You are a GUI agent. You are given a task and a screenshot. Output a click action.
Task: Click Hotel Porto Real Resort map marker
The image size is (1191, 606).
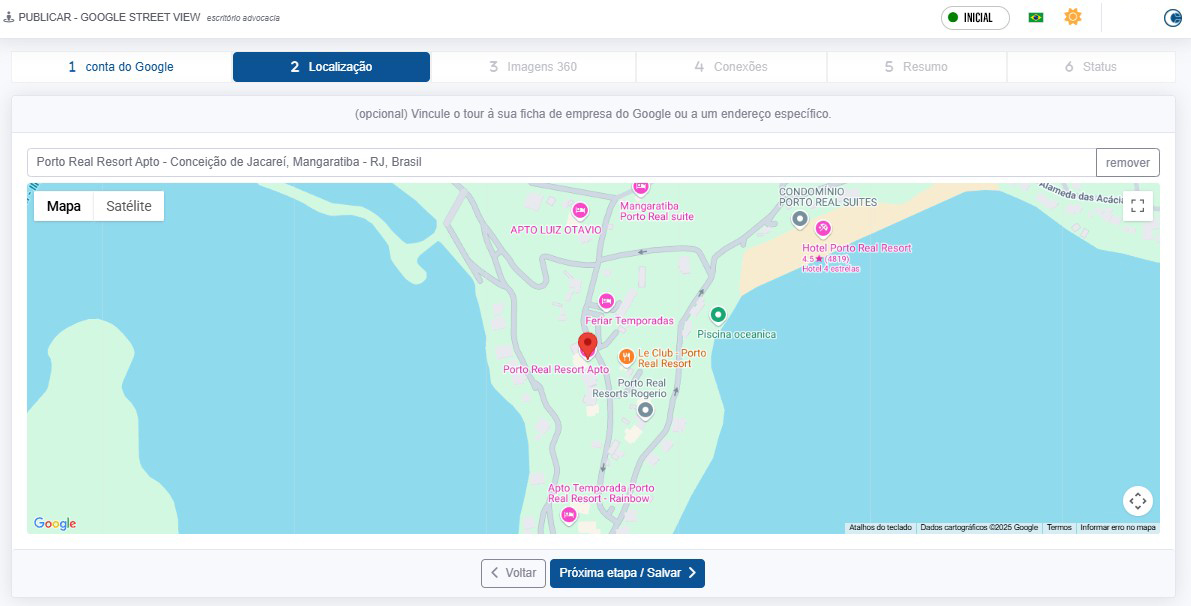click(822, 229)
